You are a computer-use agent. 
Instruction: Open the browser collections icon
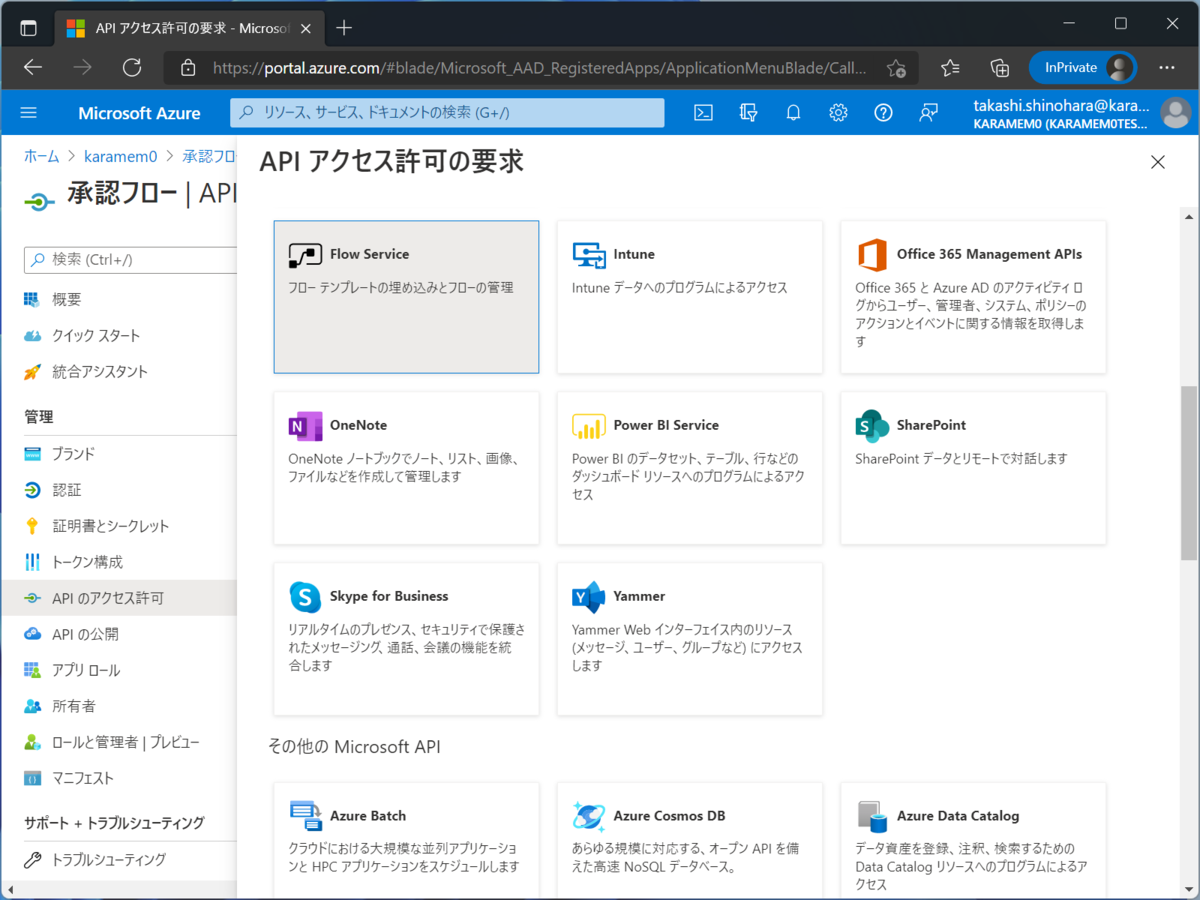[x=1000, y=67]
